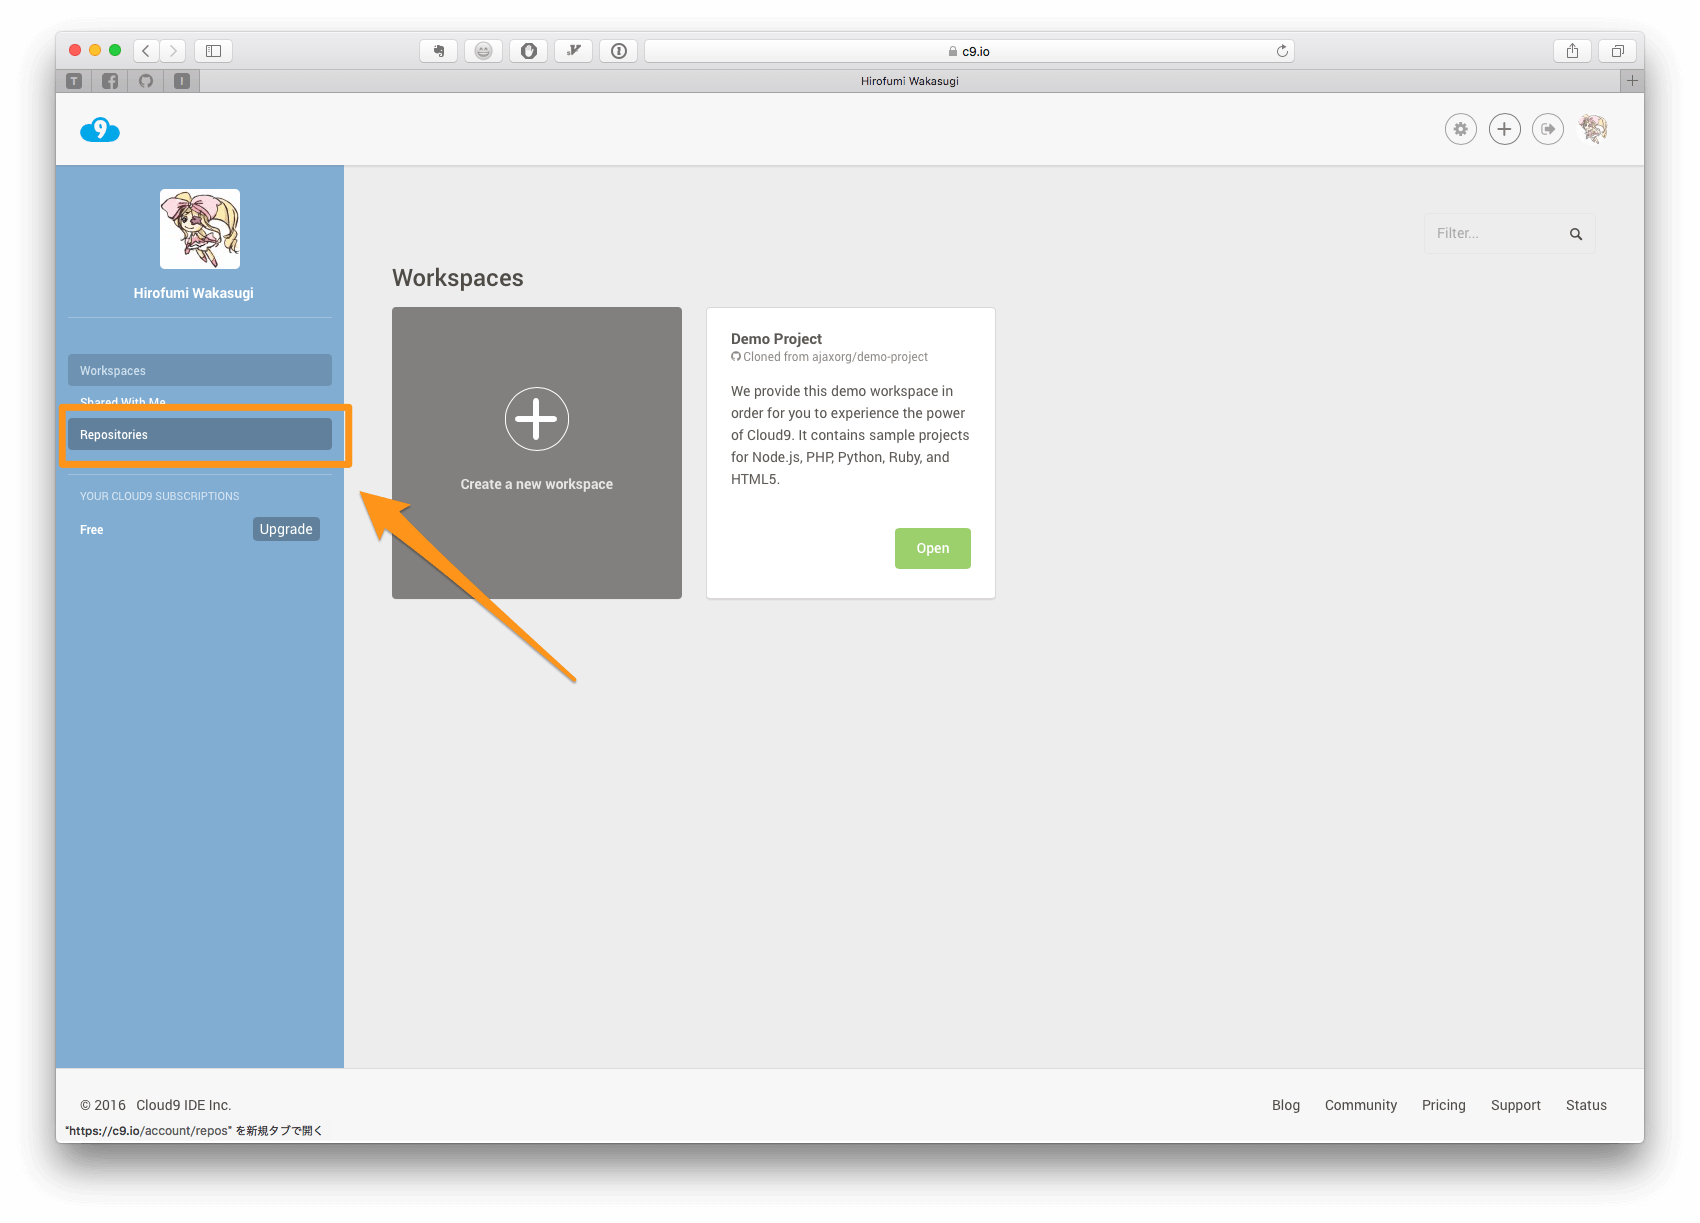Viewport: 1700px width, 1223px height.
Task: Open the Support footer link
Action: click(1516, 1105)
